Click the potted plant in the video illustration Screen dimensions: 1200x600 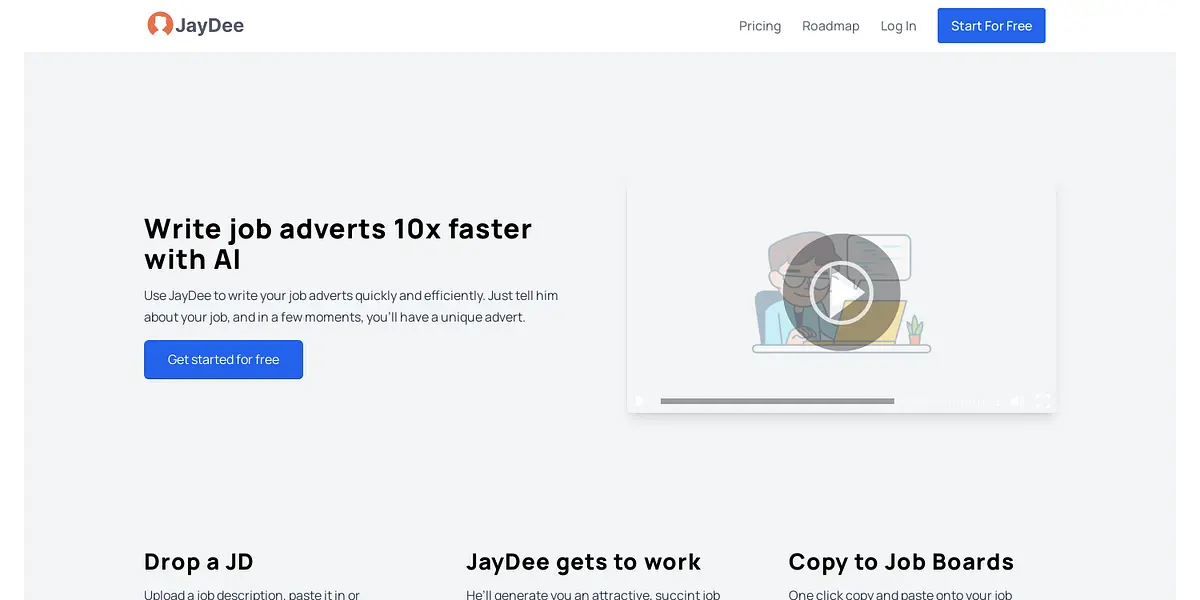(914, 330)
